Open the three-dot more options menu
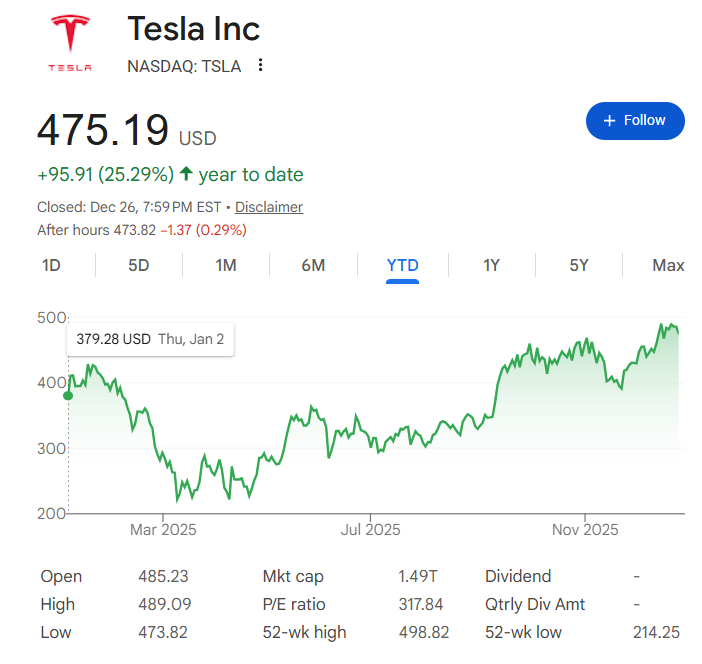This screenshot has width=702, height=664. [260, 66]
